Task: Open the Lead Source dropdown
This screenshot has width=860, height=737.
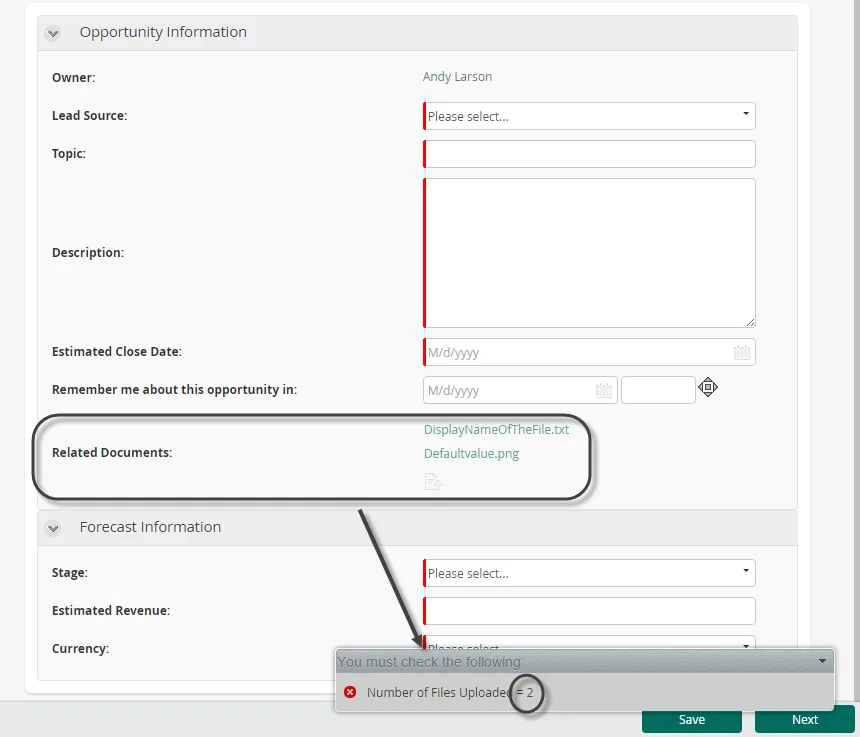Action: click(x=589, y=116)
